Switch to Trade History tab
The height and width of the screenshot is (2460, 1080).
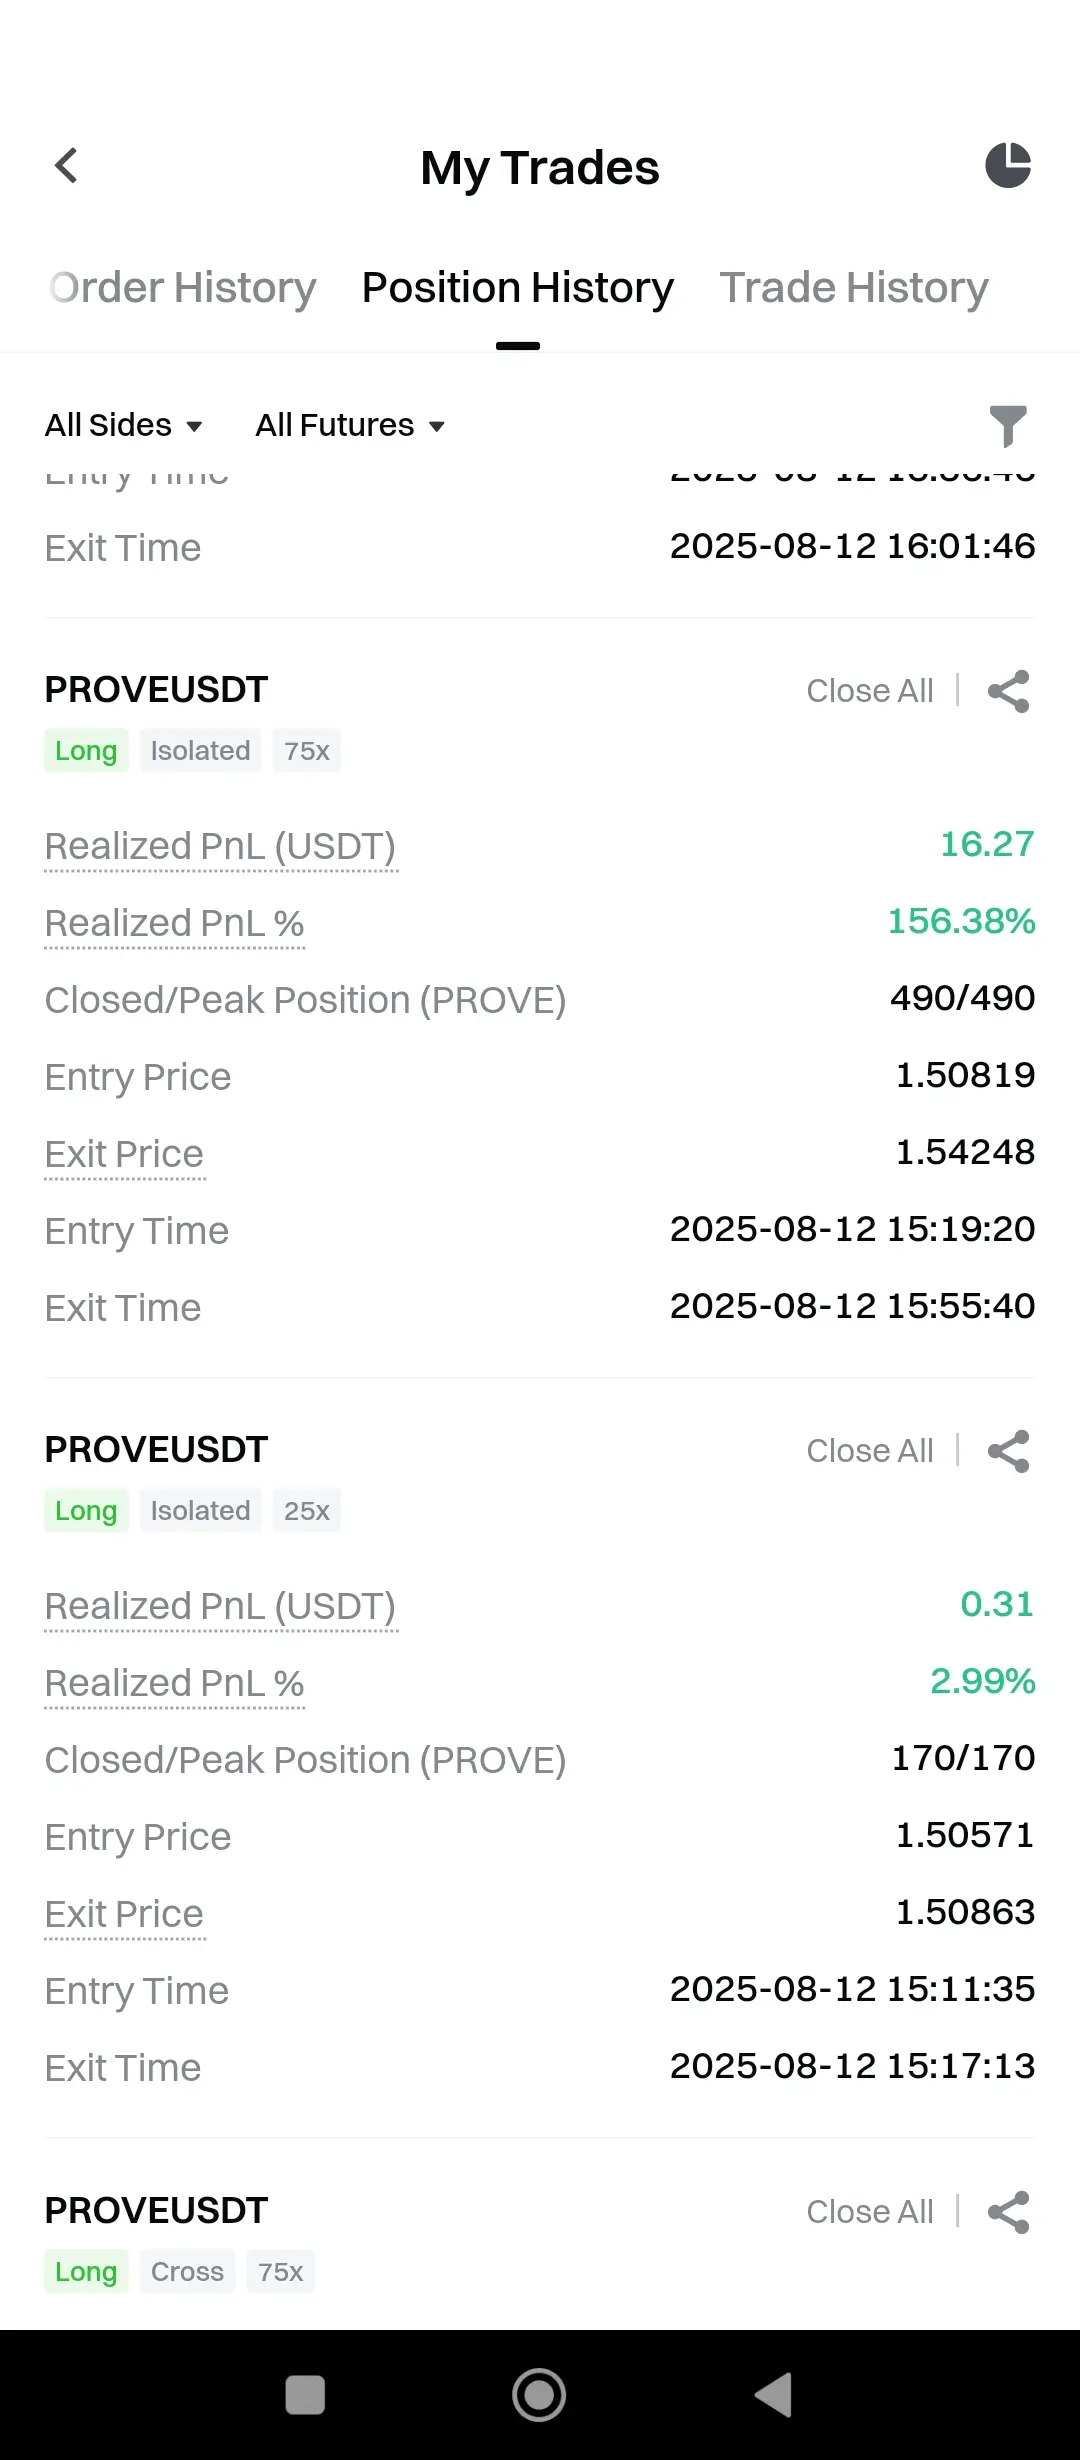click(854, 288)
